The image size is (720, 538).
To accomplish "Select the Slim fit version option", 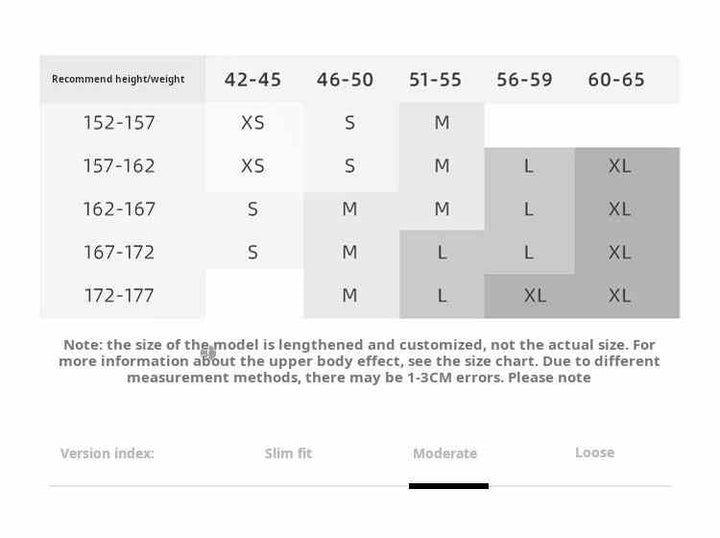I will pyautogui.click(x=288, y=453).
